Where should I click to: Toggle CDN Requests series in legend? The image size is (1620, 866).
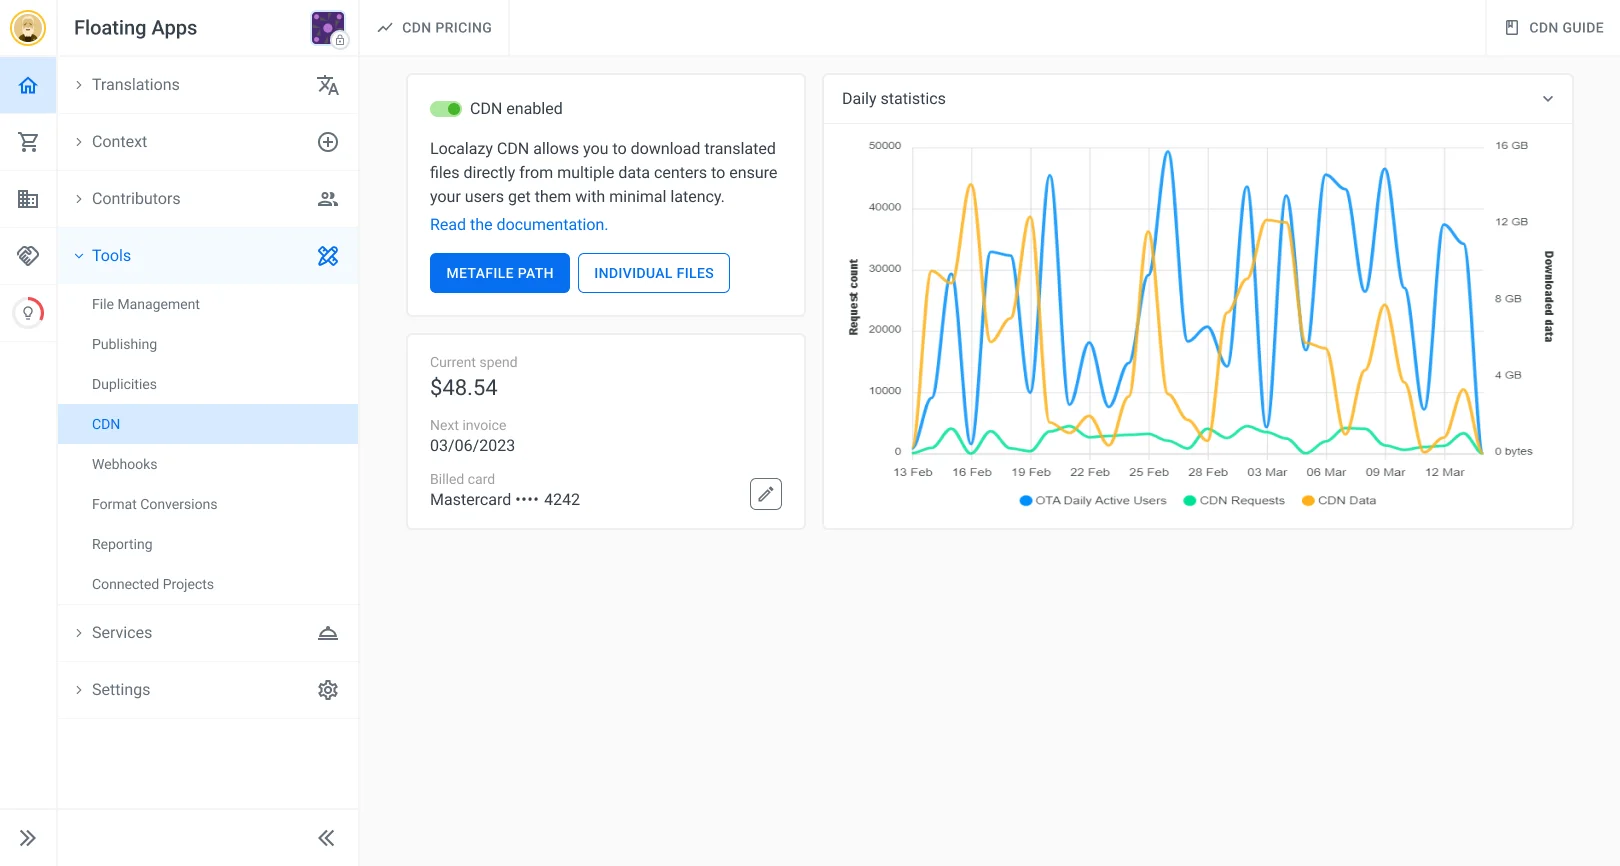pos(1234,501)
